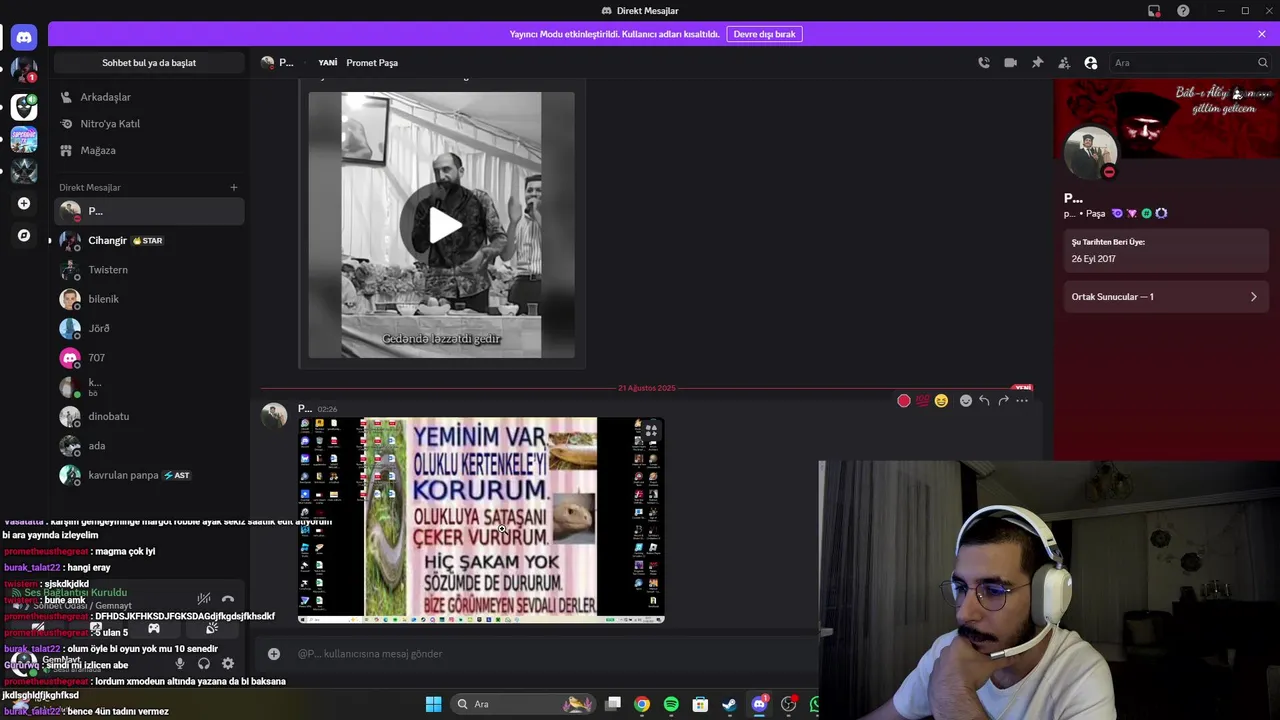React with laughing face emoji

click(941, 401)
